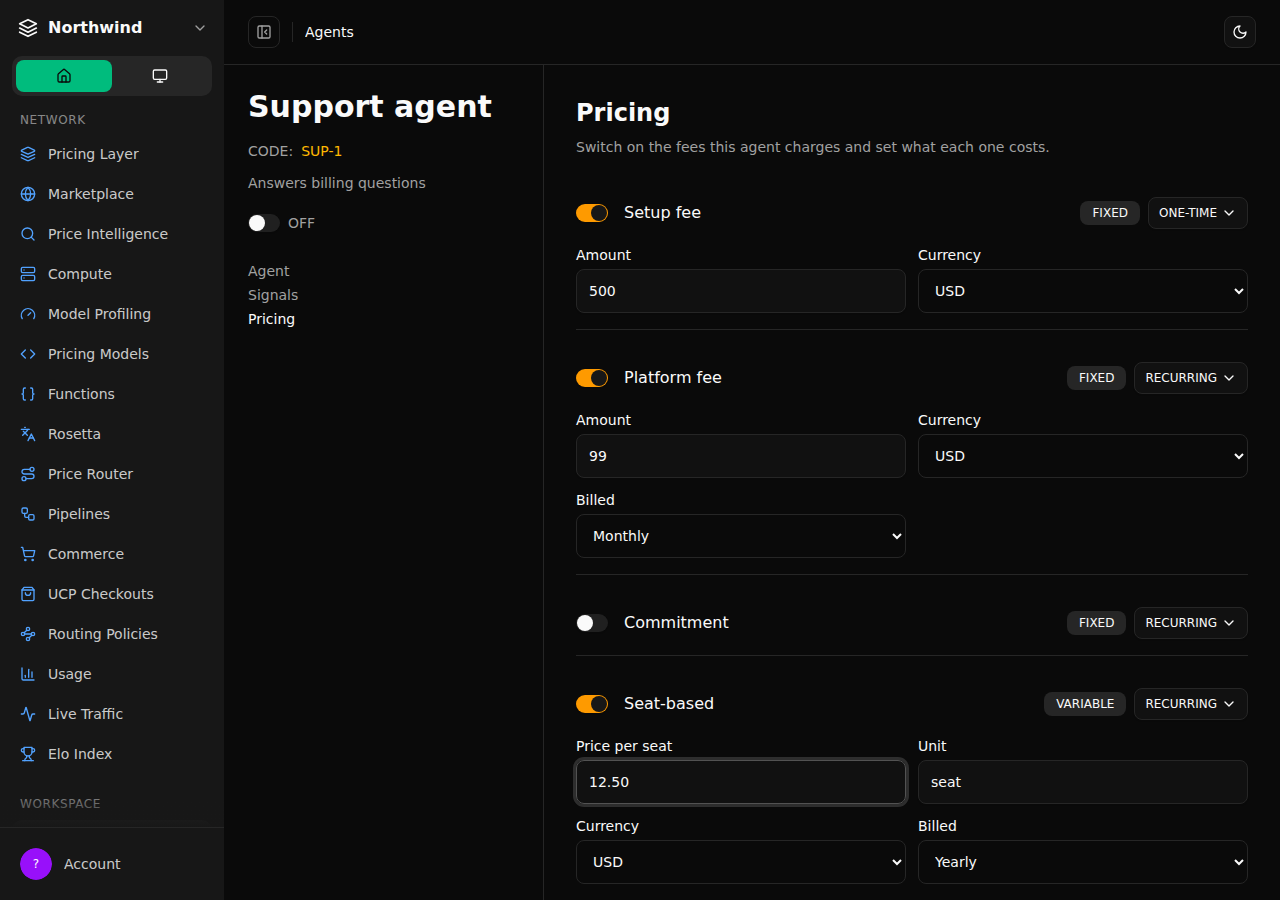Screen dimensions: 1280x900
Task: Turn on the Support agent OFF switch
Action: 264,223
